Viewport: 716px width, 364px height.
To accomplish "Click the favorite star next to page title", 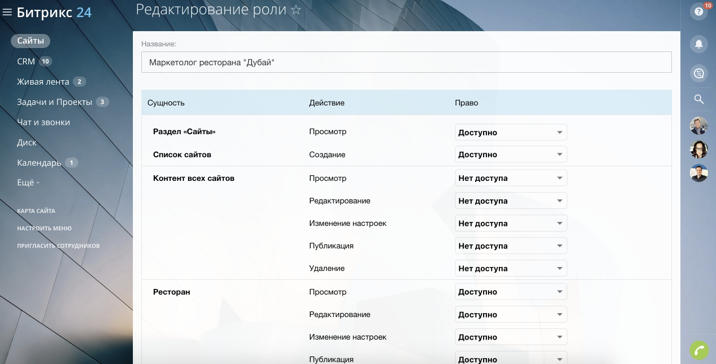I will (296, 10).
